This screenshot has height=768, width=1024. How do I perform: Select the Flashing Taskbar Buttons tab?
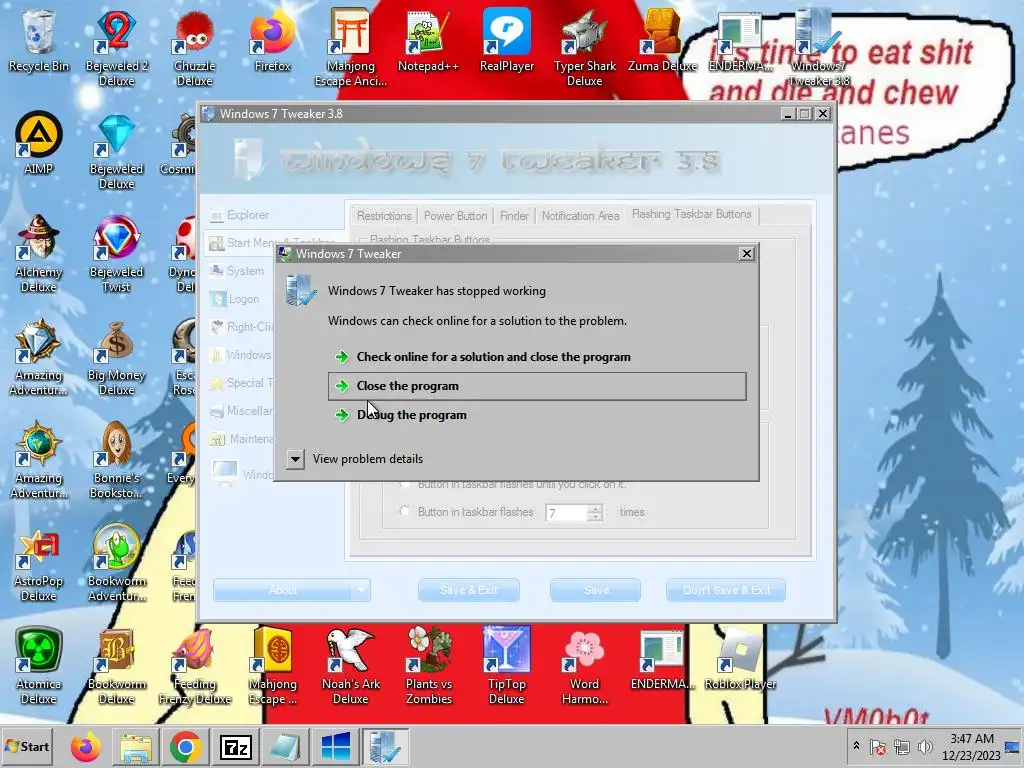pyautogui.click(x=692, y=214)
